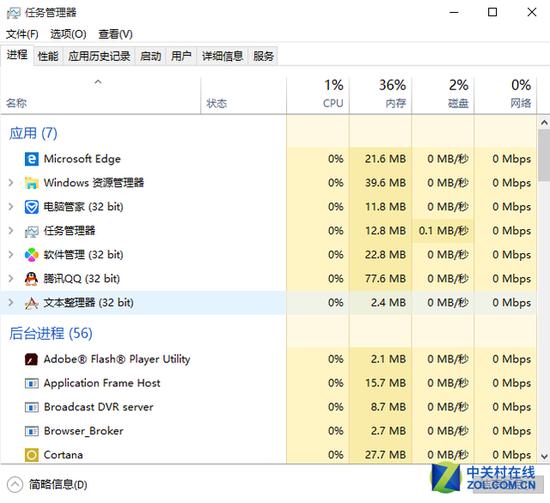Viewport: 550px width, 503px height.
Task: Expand the 软件管理 (32 bit) process
Action: (x=11, y=255)
